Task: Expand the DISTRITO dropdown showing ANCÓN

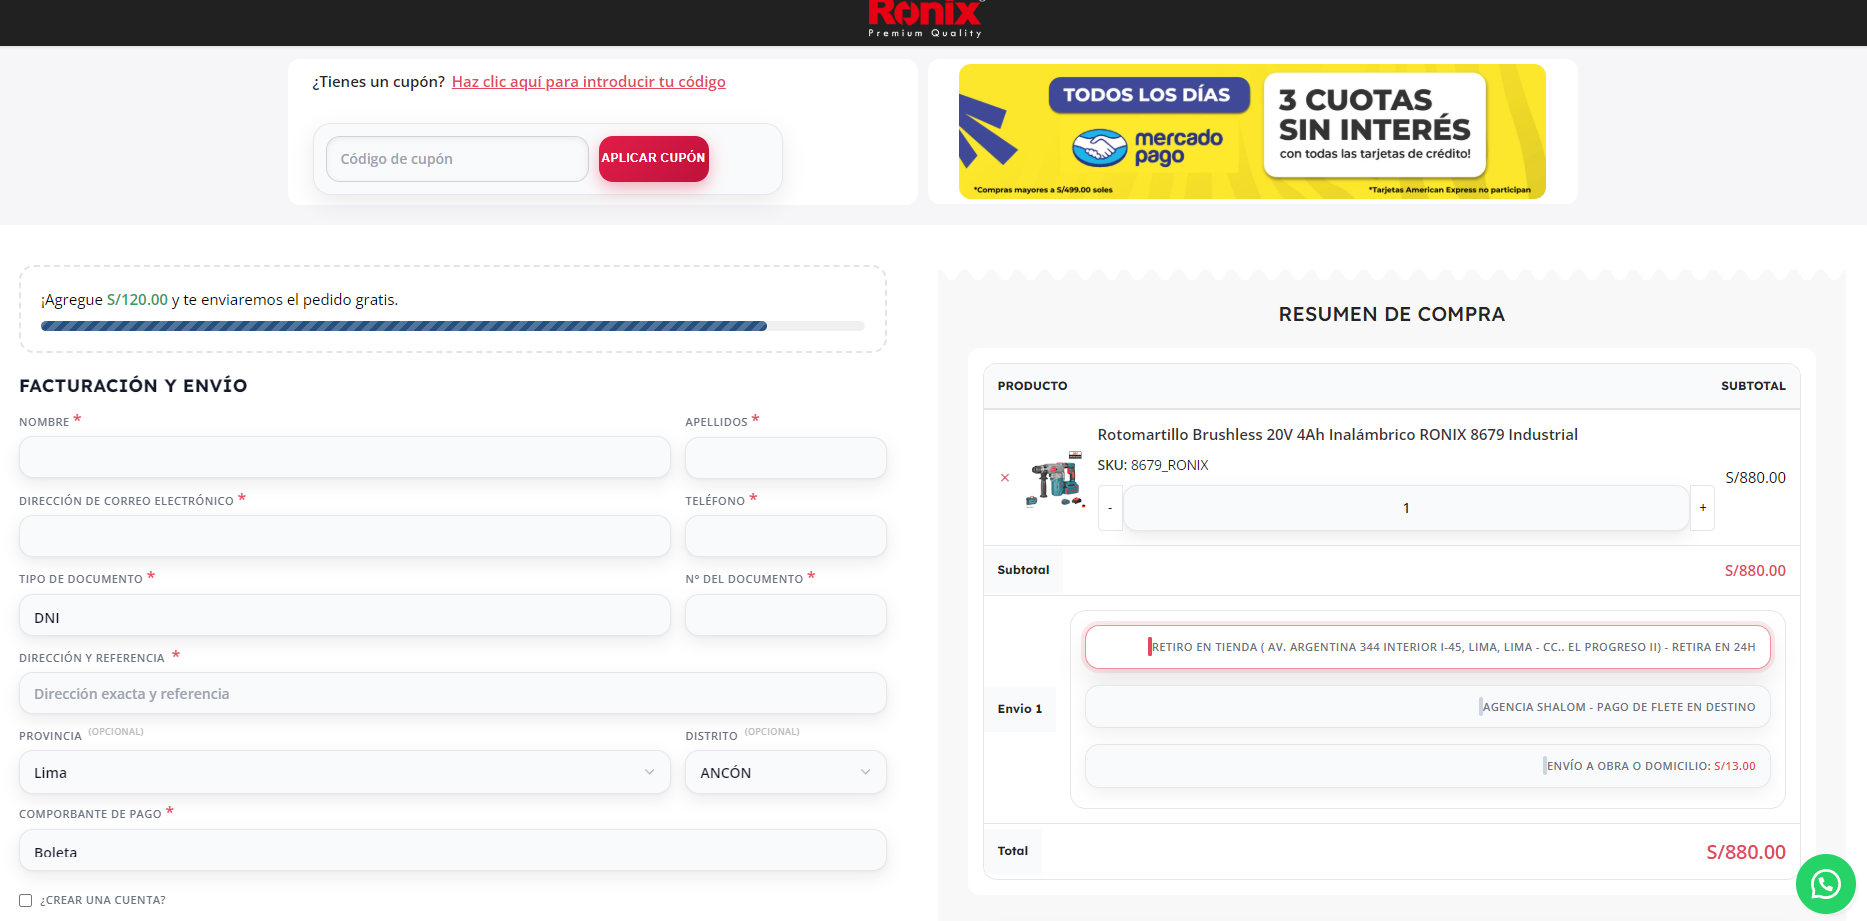Action: (x=786, y=772)
